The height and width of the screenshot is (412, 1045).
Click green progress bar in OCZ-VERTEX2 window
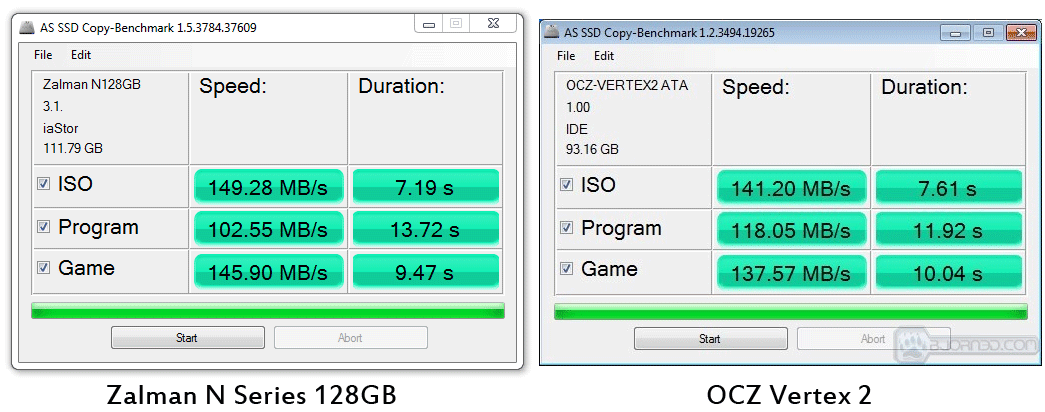point(790,311)
